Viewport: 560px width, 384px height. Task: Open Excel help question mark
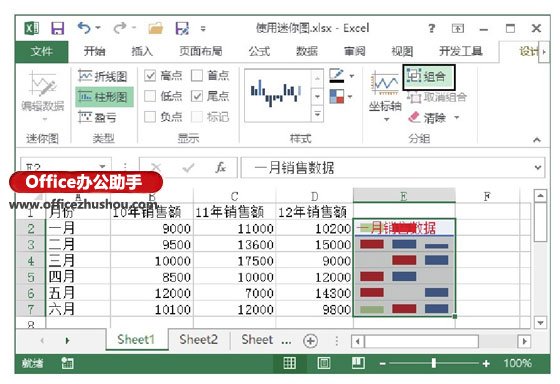click(x=432, y=28)
